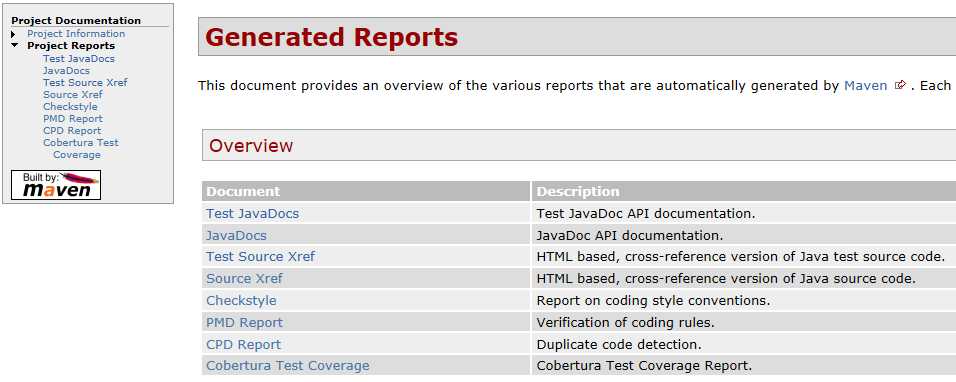Open CPD Report in sidebar
Viewport: 956px width, 382px height.
click(72, 130)
